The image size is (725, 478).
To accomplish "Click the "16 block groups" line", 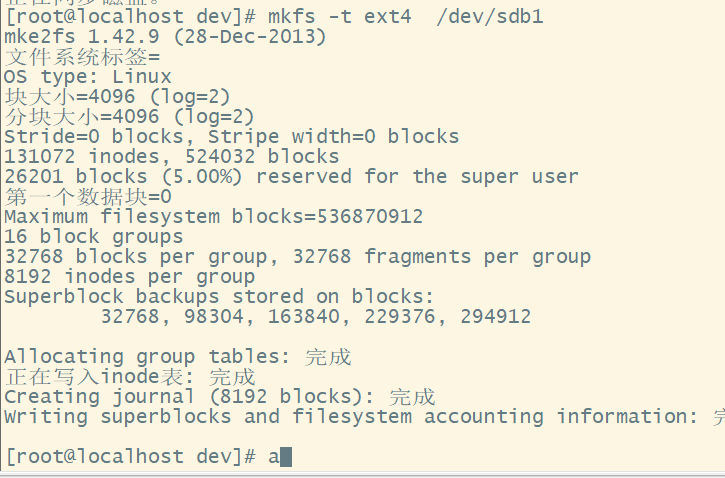I will click(94, 237).
